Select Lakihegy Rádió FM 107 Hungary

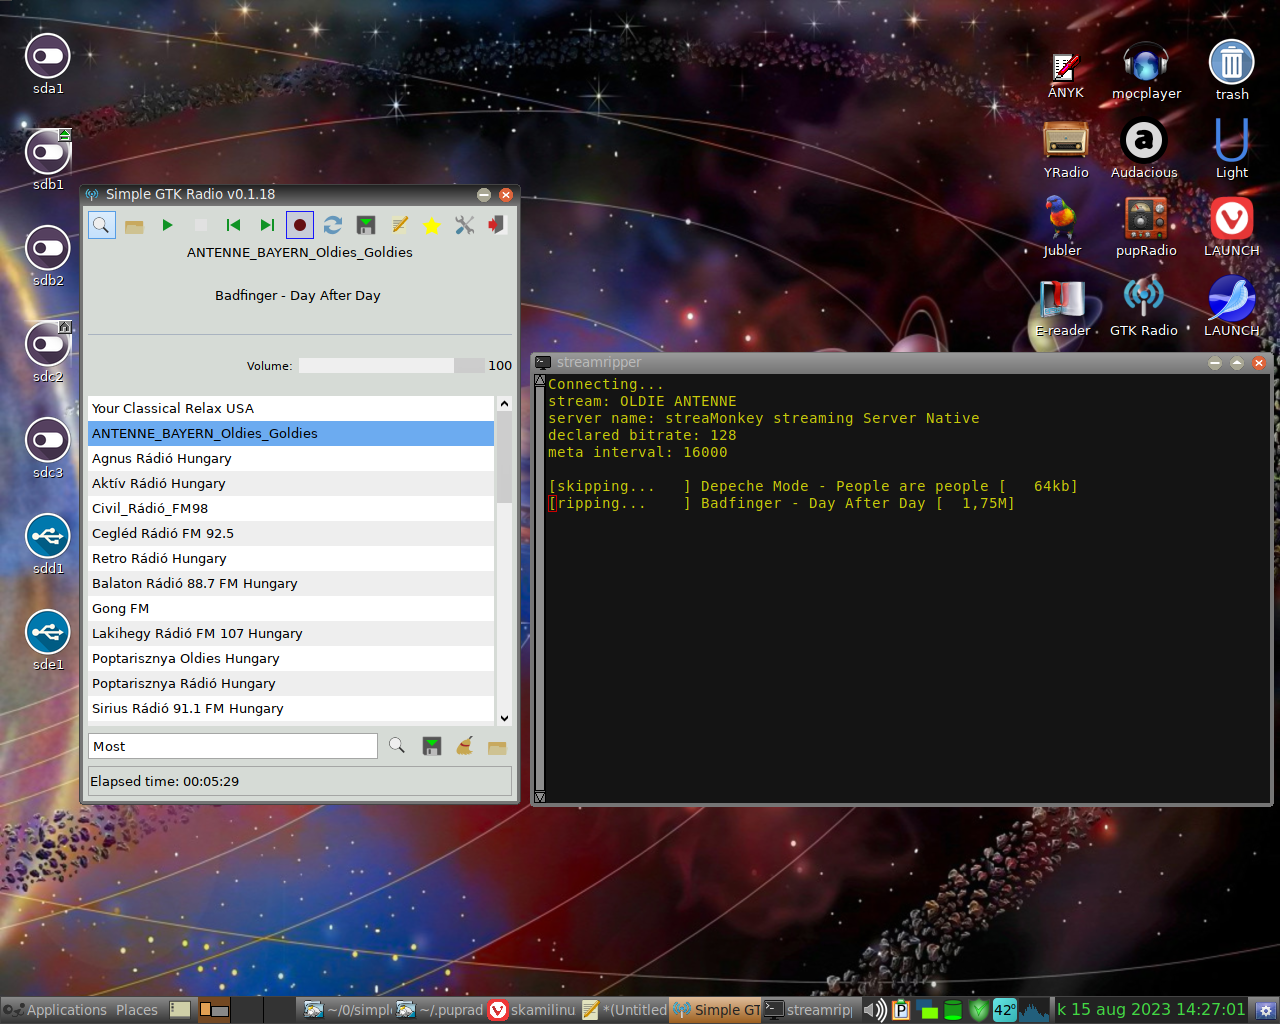[291, 633]
